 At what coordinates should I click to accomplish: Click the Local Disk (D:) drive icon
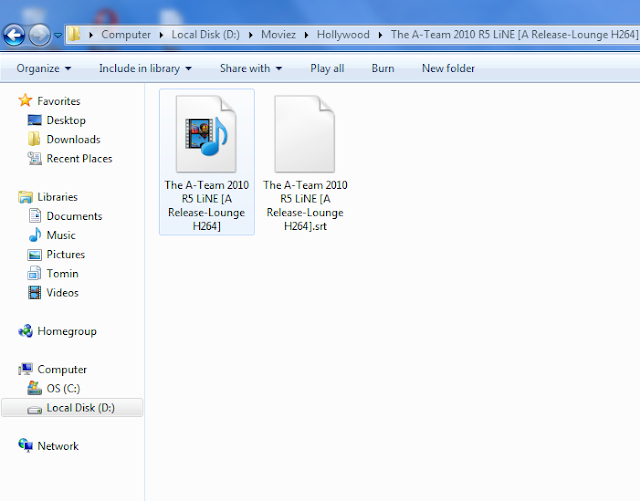click(x=34, y=409)
